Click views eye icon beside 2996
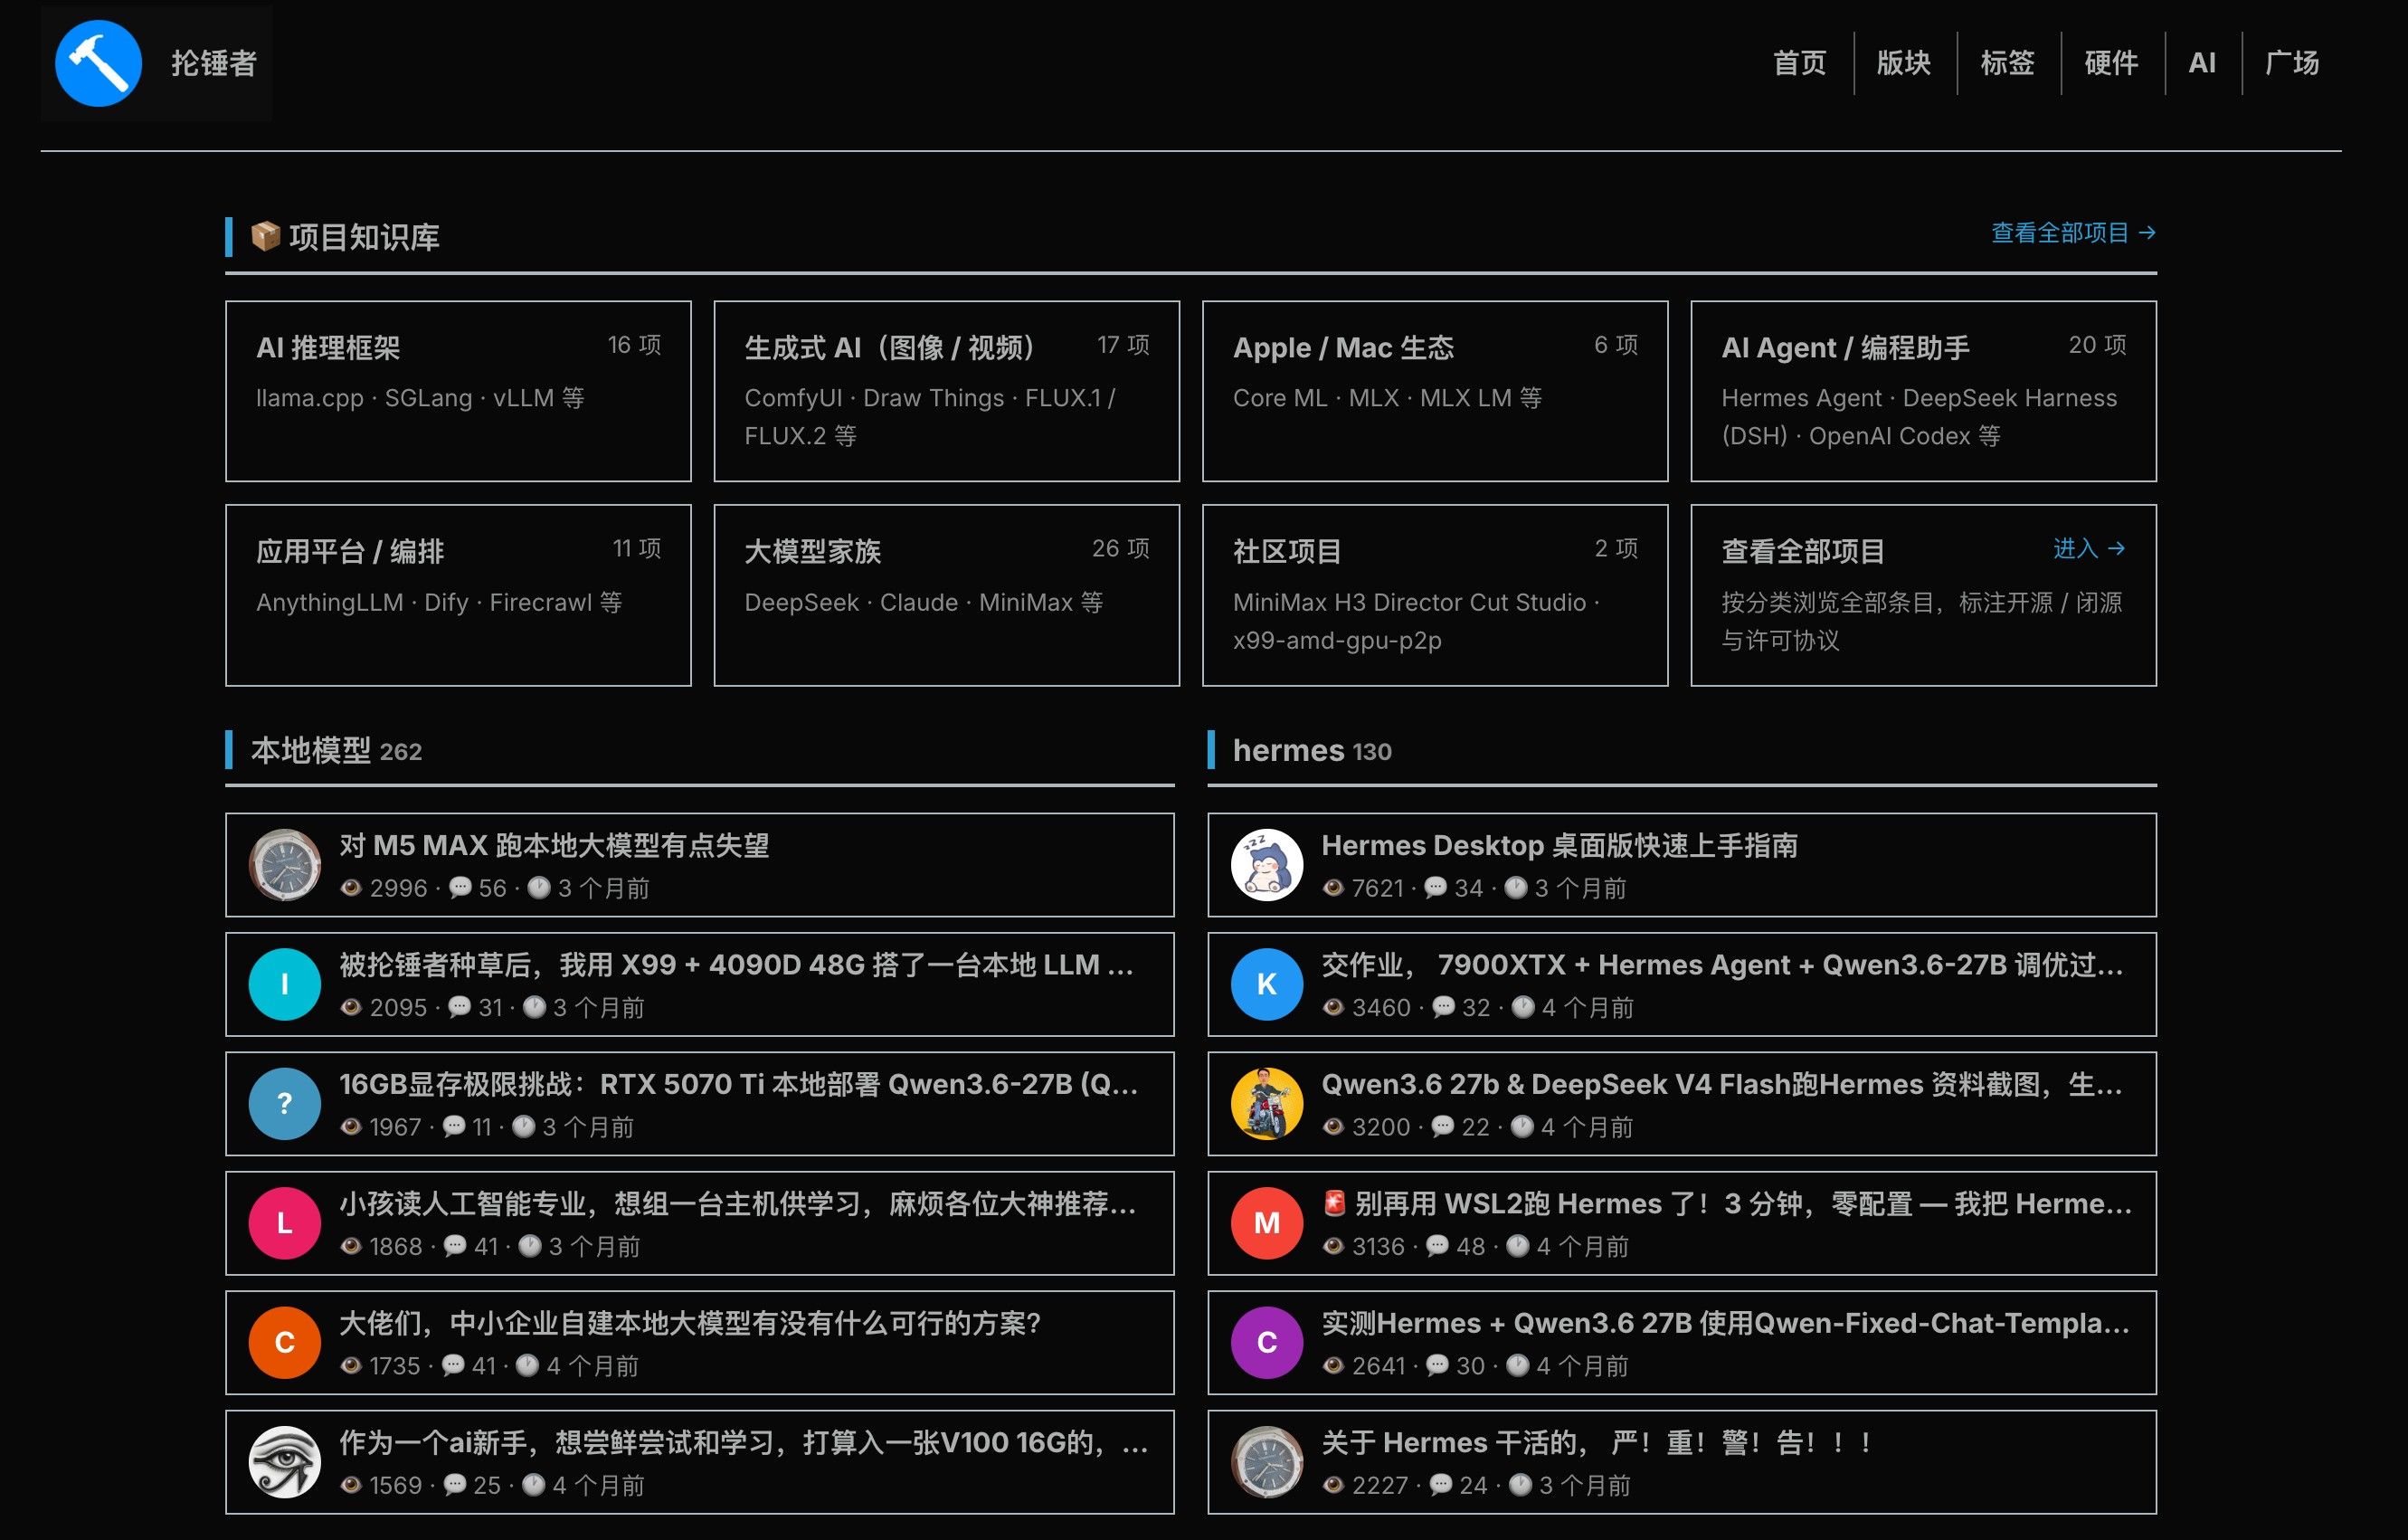Image resolution: width=2408 pixels, height=1540 pixels. 350,888
